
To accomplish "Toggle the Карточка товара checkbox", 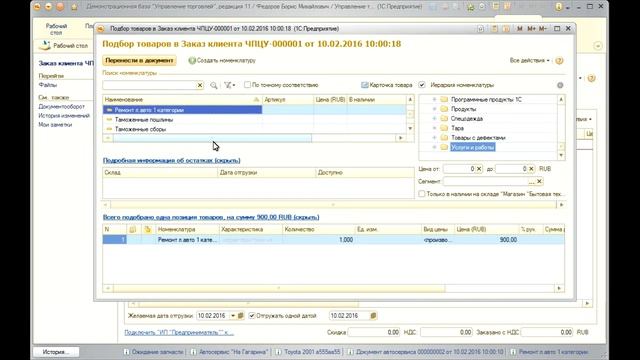I will 364,85.
